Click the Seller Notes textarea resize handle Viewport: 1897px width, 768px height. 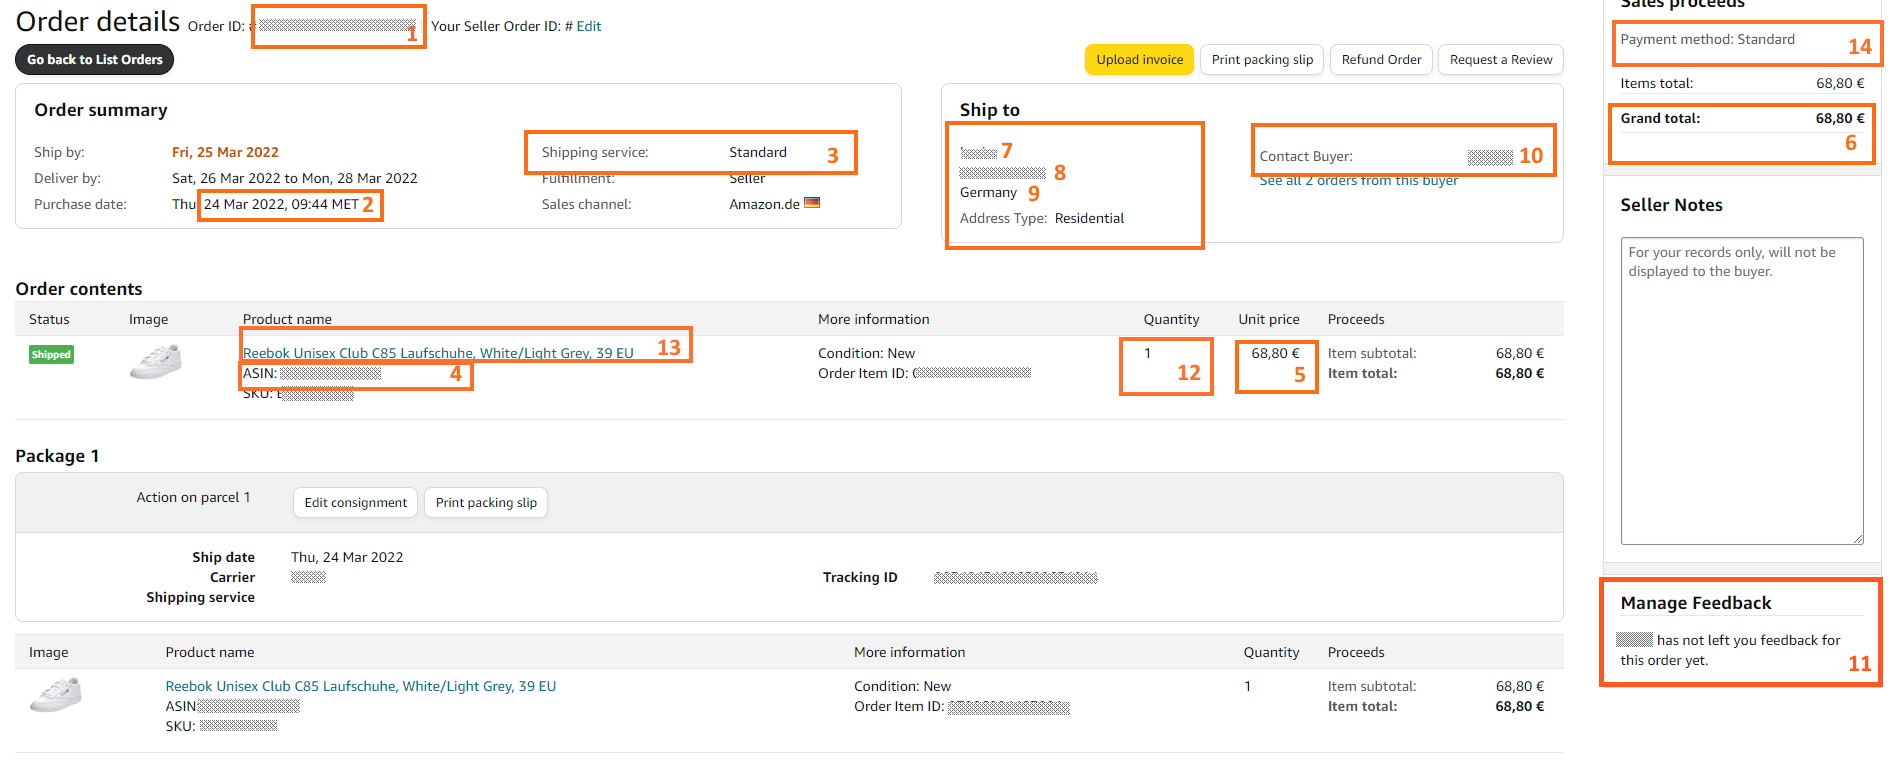[1858, 539]
